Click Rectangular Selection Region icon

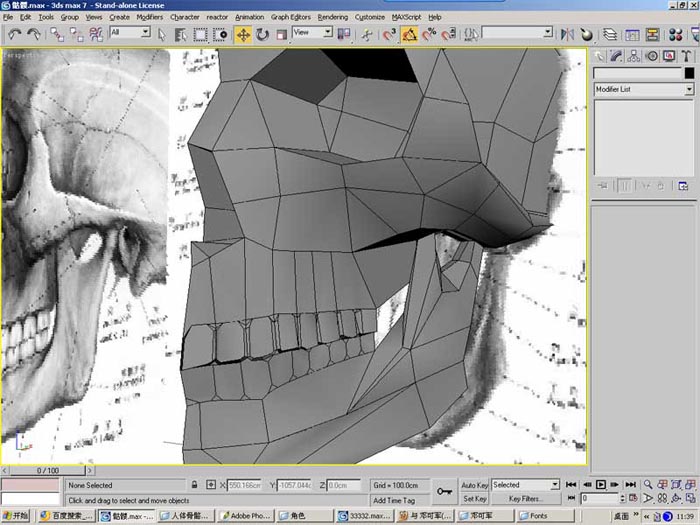200,34
